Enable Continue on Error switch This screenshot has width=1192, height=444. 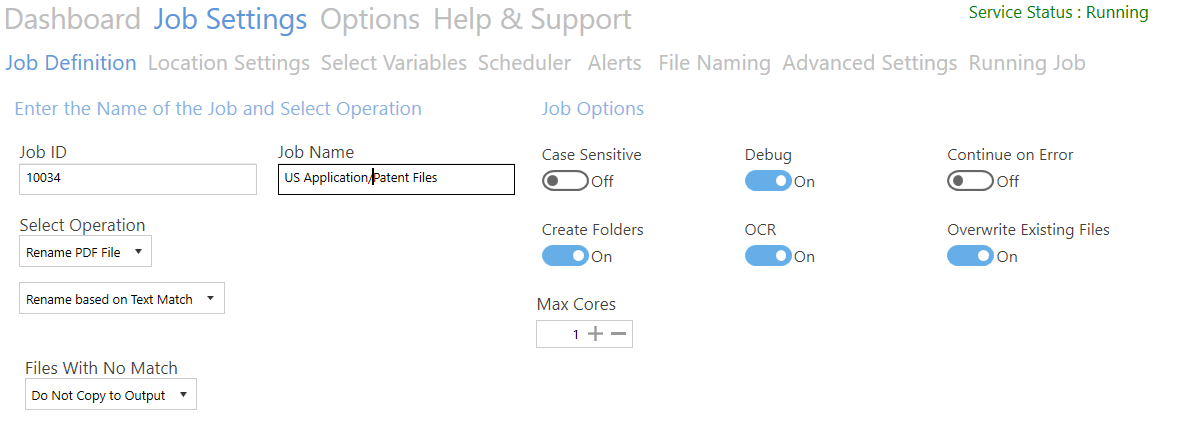coord(970,181)
